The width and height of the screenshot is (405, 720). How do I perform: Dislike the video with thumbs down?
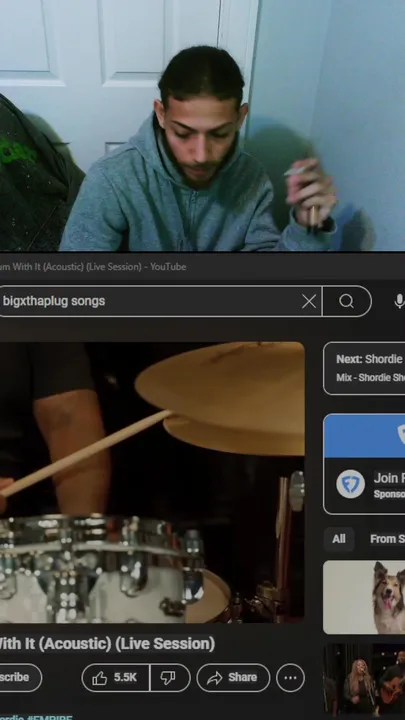tap(169, 677)
